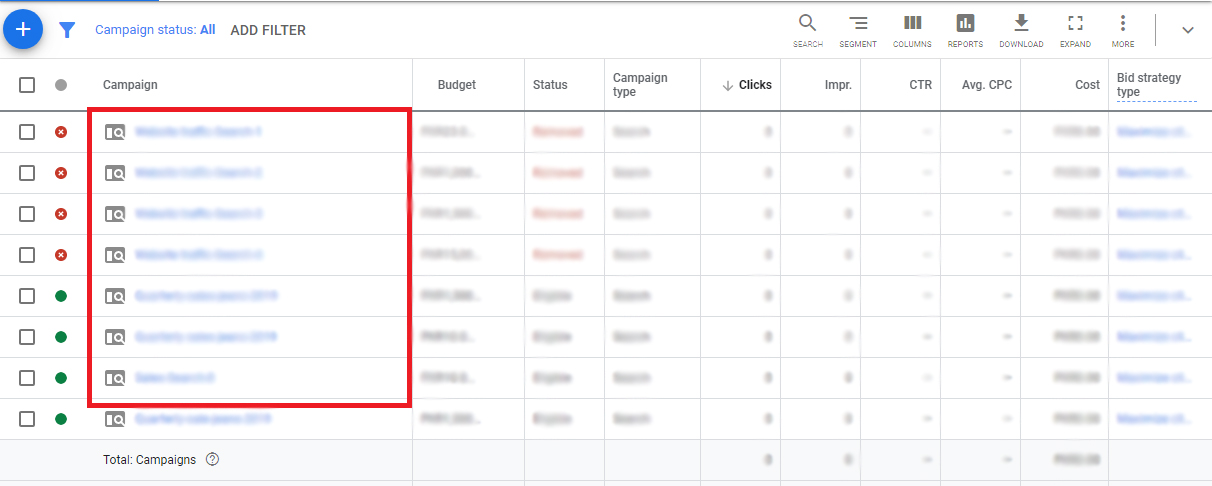Click the blue plus new campaign button
The height and width of the screenshot is (486, 1212).
pos(23,30)
